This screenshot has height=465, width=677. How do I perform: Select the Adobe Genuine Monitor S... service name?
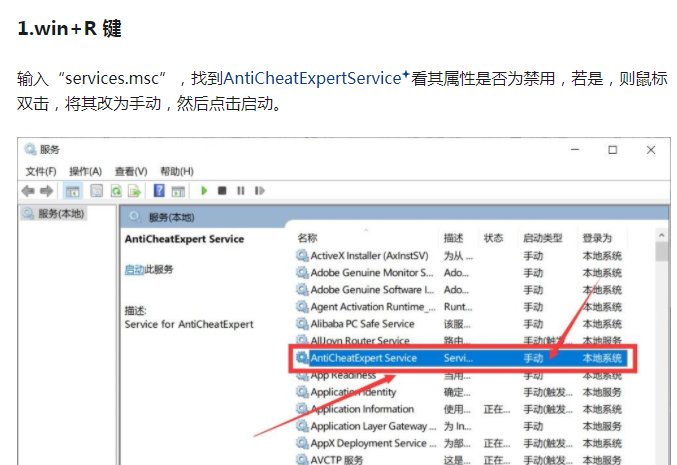(372, 272)
